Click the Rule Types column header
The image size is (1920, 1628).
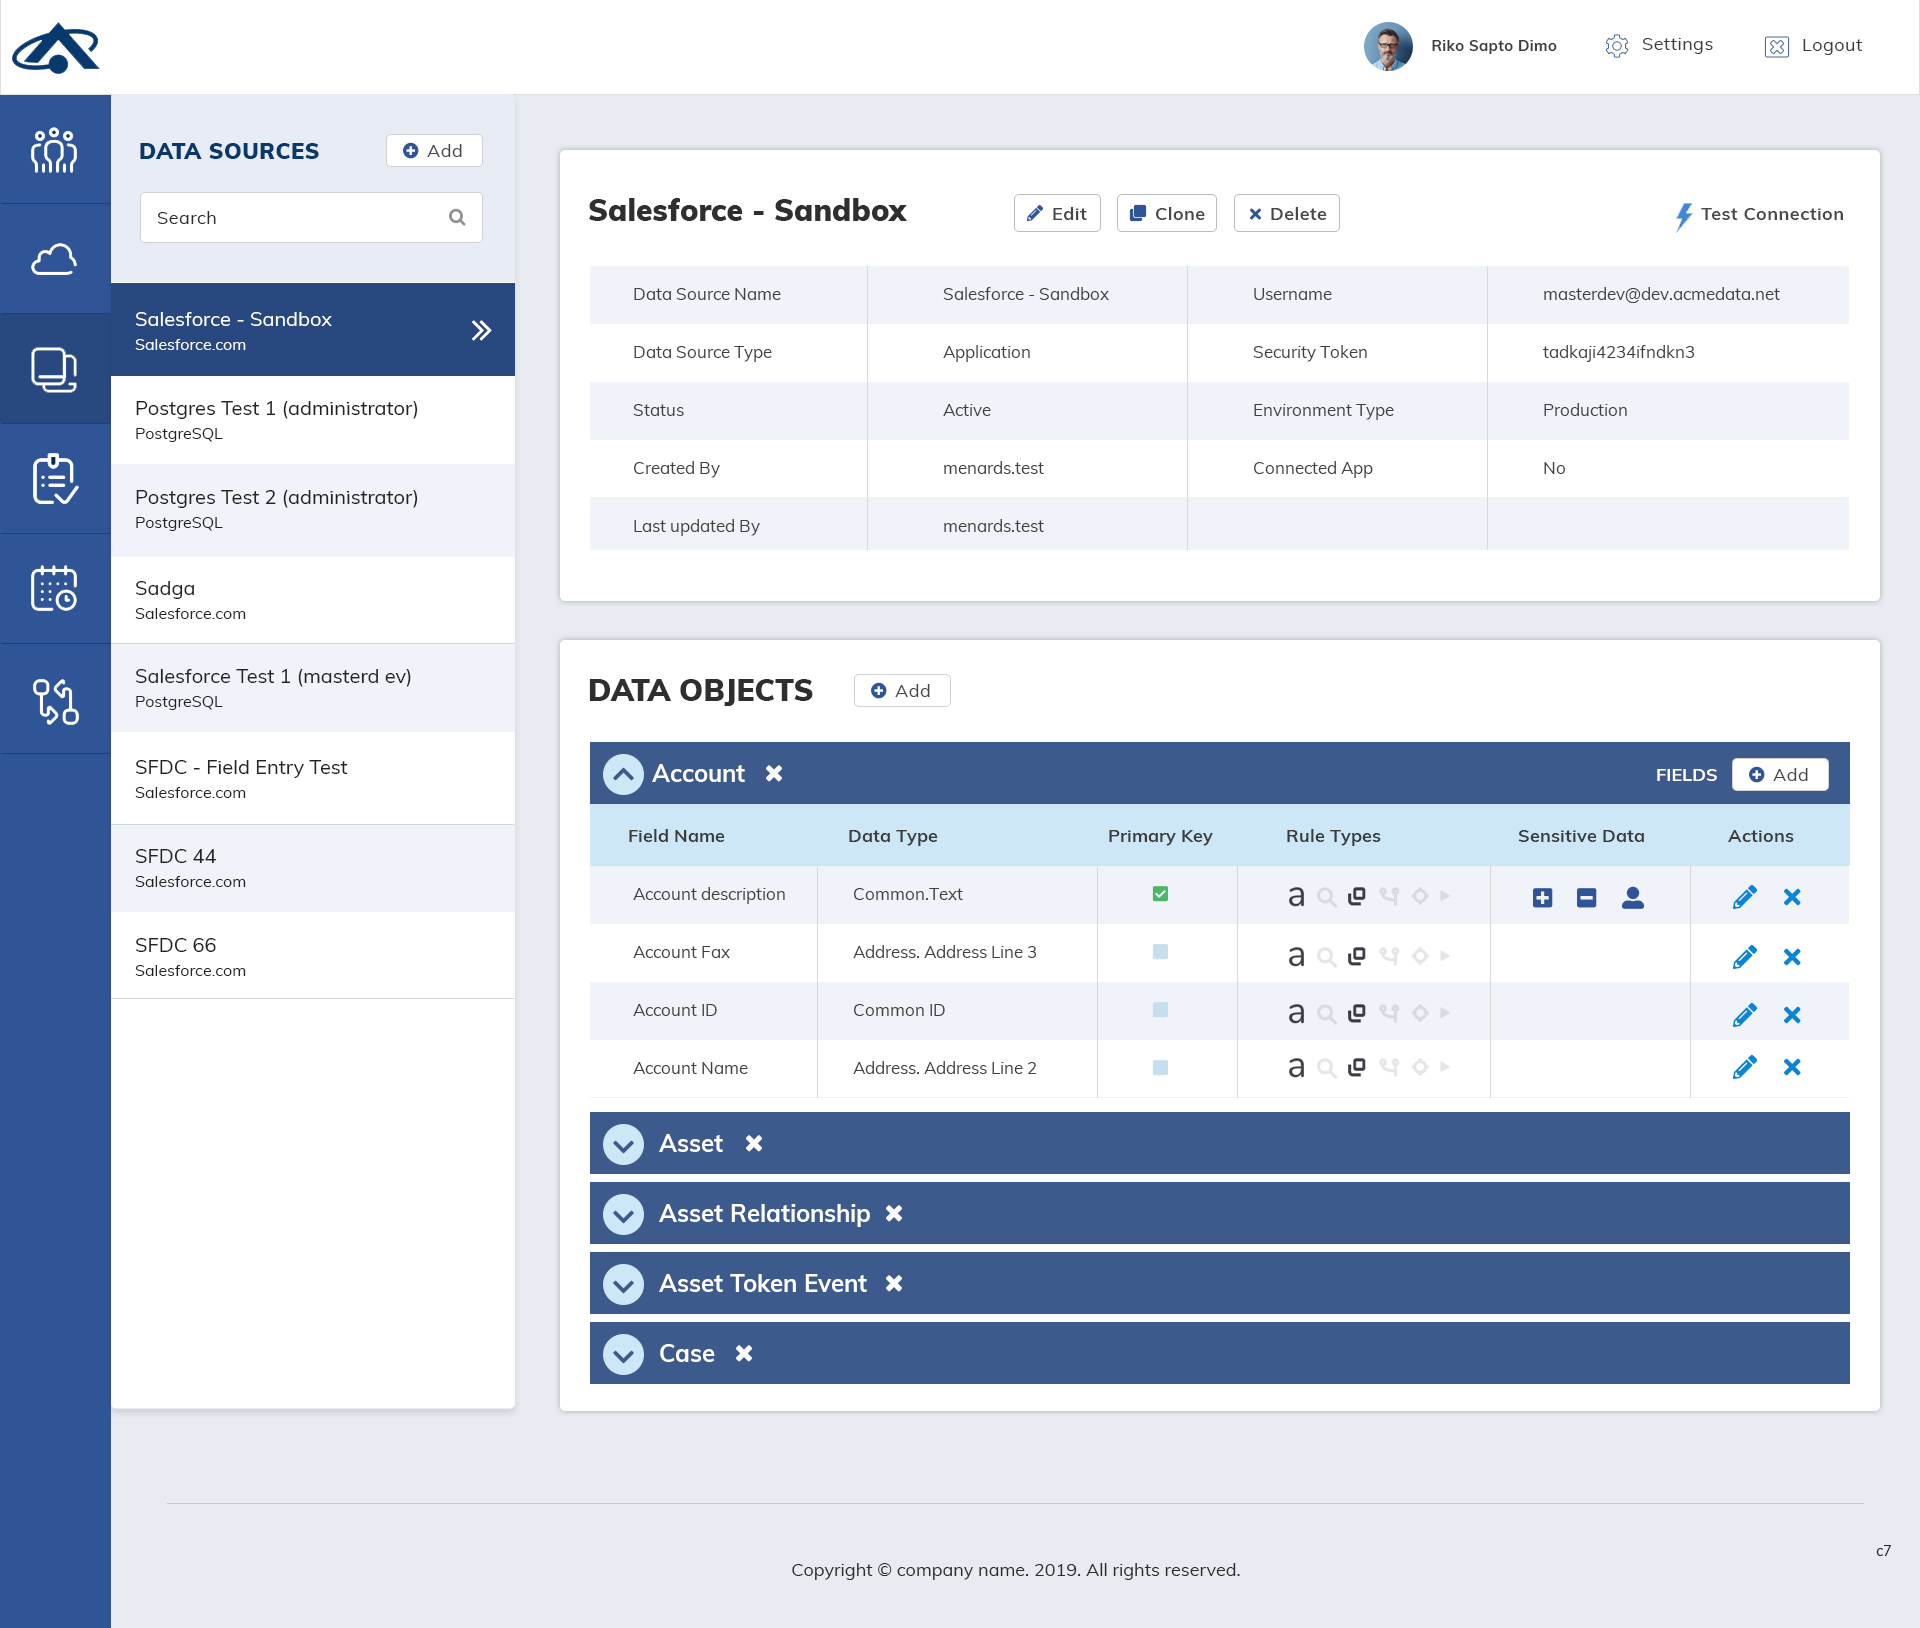[1333, 836]
